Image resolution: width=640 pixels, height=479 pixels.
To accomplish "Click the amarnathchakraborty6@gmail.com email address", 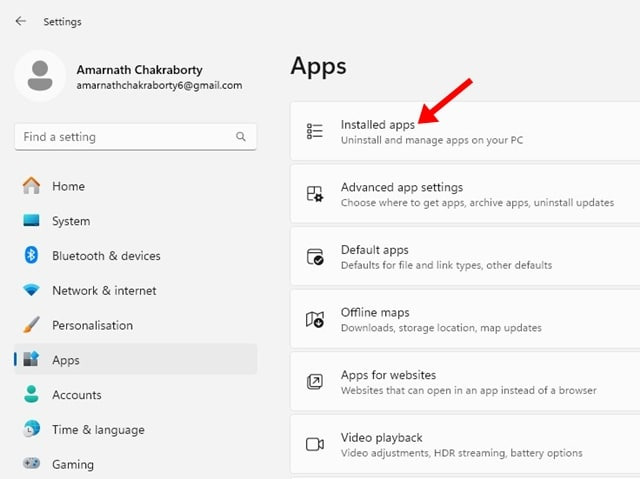I will tap(159, 85).
